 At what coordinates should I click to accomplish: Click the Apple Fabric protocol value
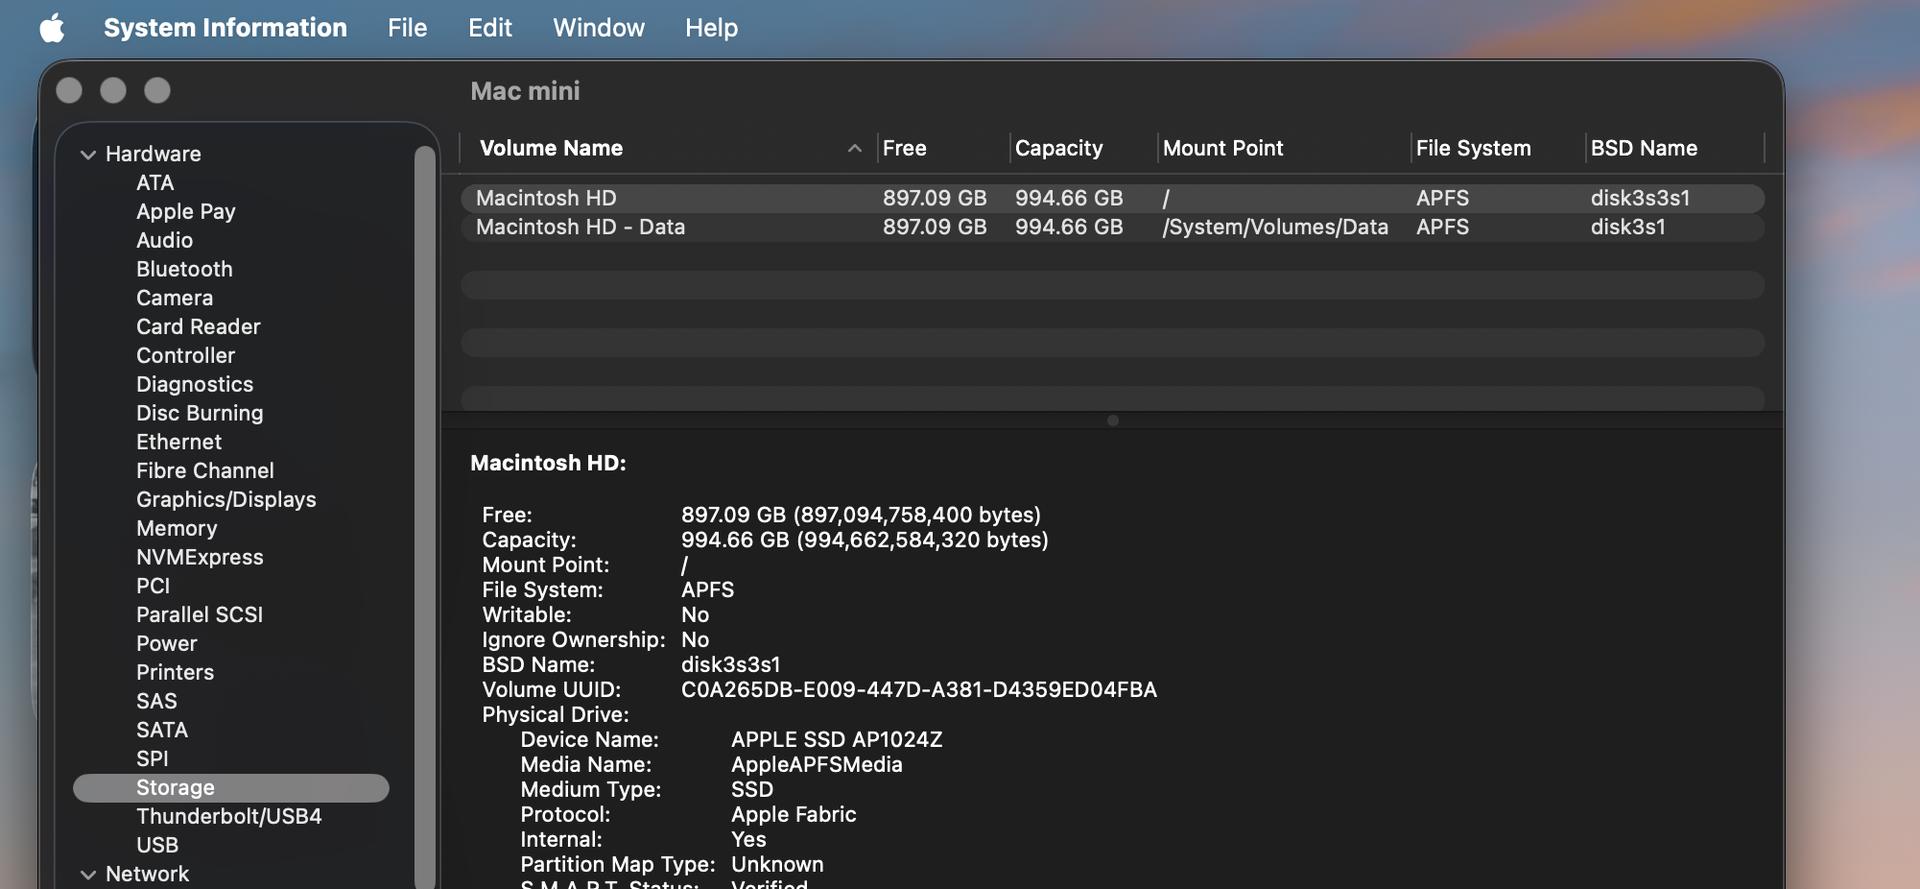[x=793, y=815]
